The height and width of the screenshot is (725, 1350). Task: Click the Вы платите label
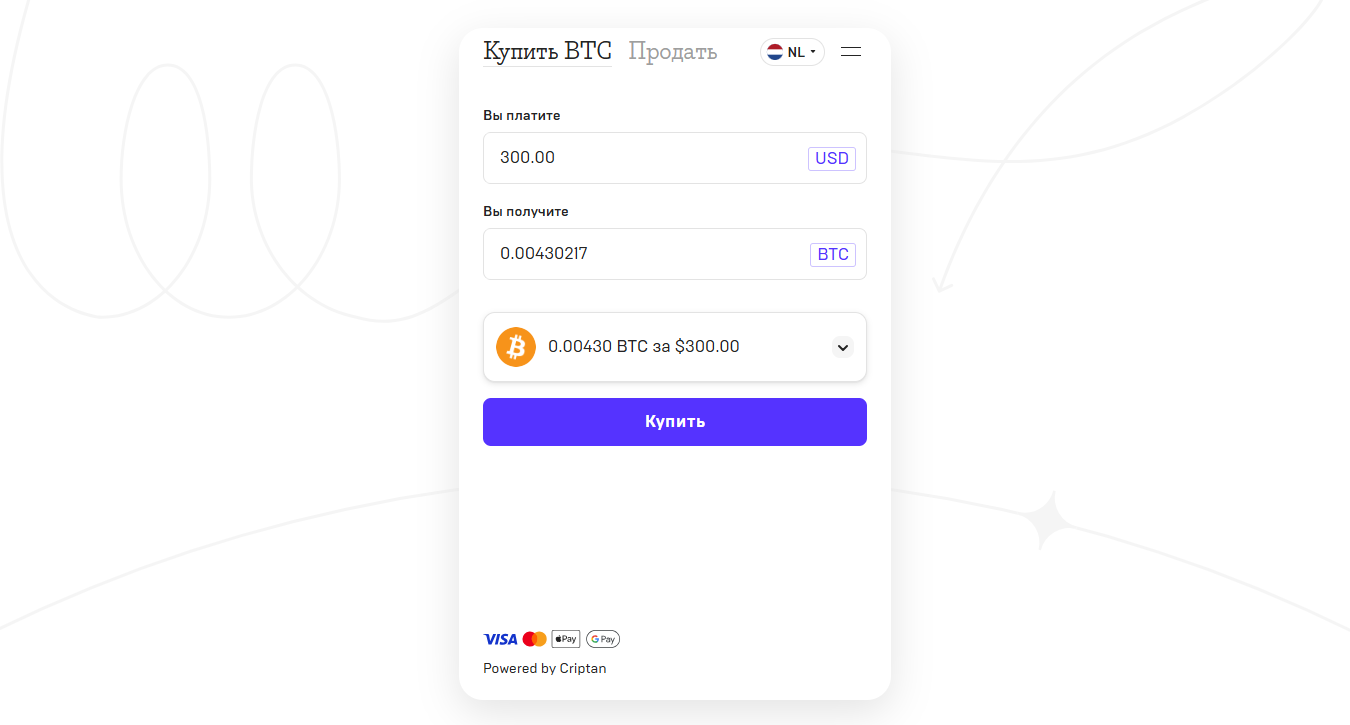point(522,116)
